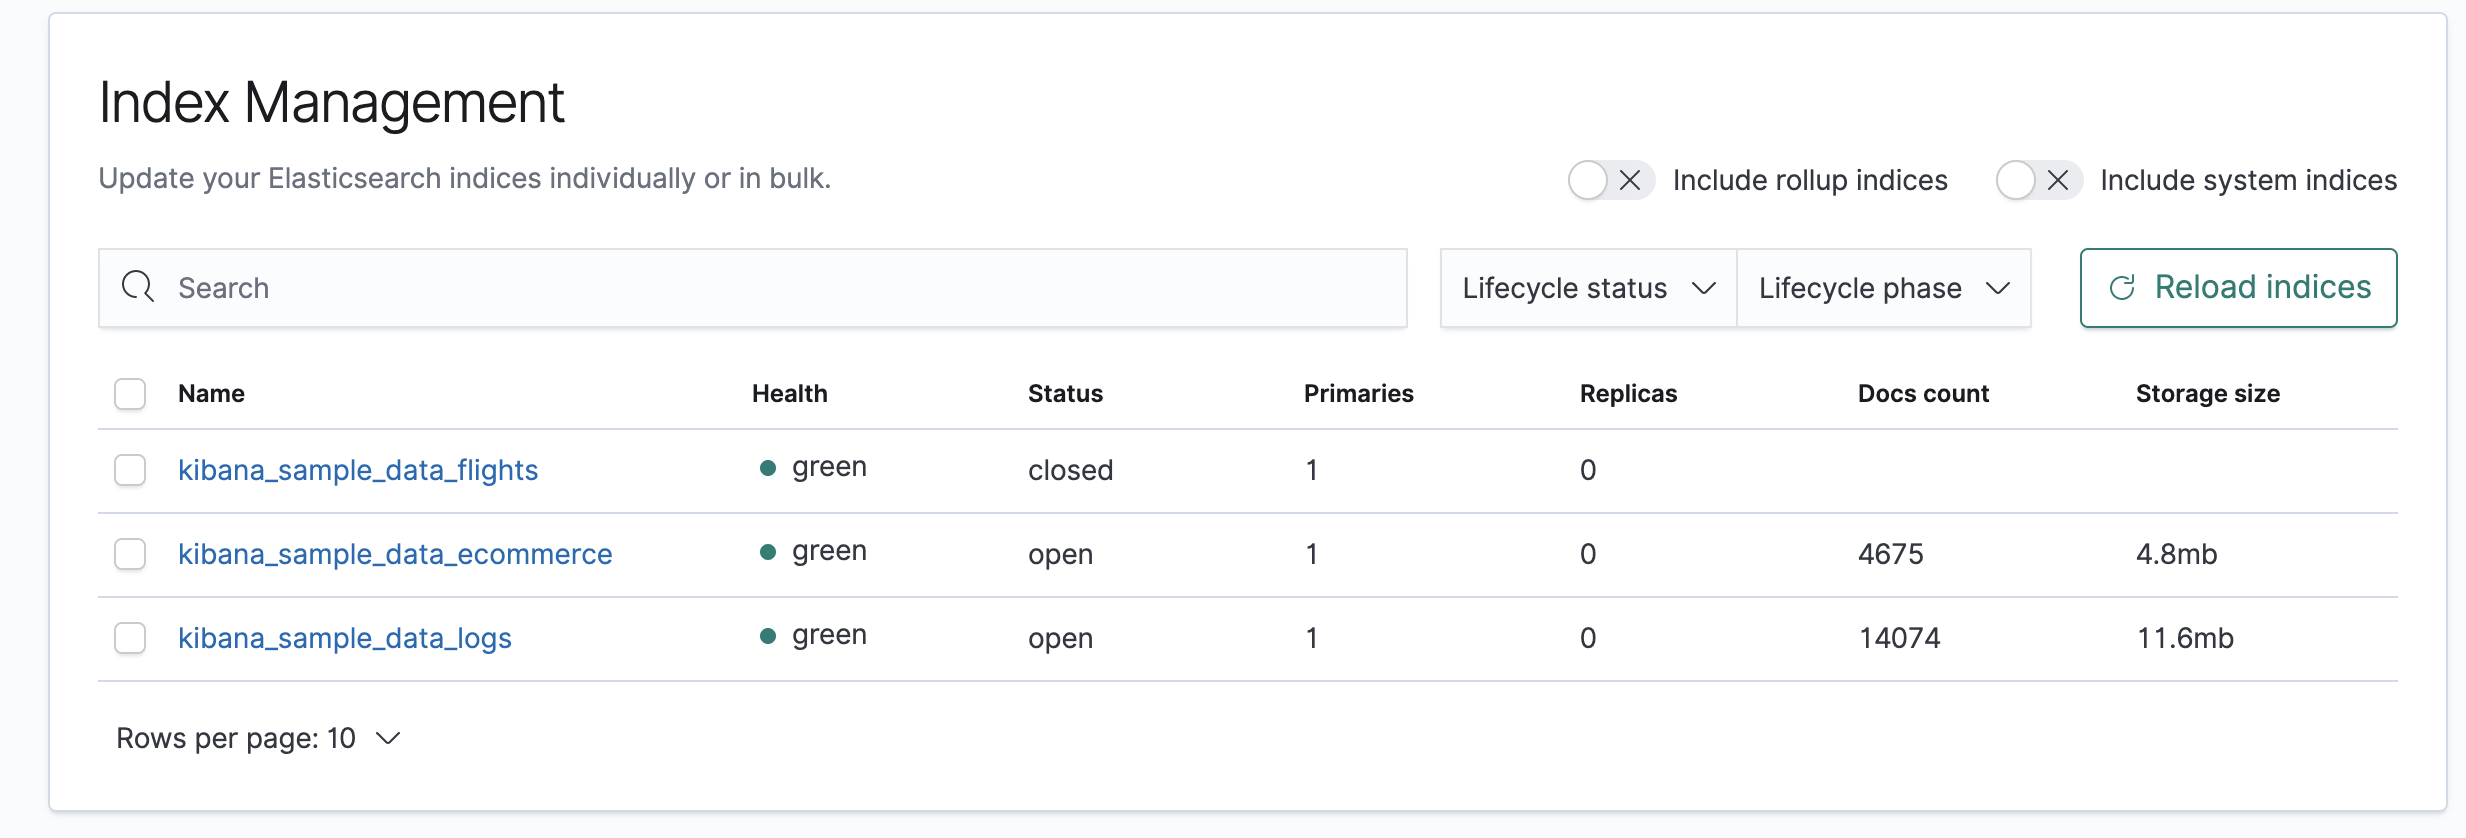Check the kibana_sample_data_flights row checkbox
This screenshot has width=2466, height=838.
130,470
